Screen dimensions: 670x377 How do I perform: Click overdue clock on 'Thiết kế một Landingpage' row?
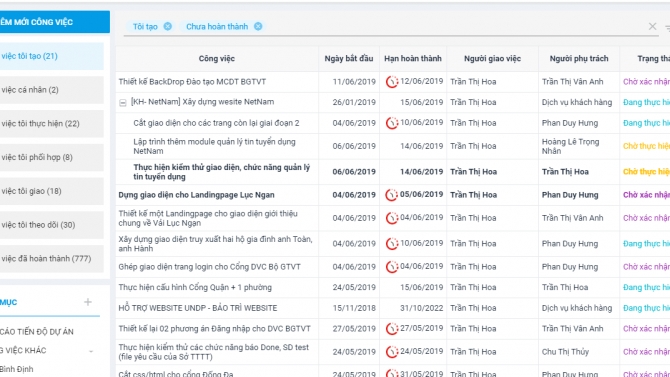click(391, 218)
